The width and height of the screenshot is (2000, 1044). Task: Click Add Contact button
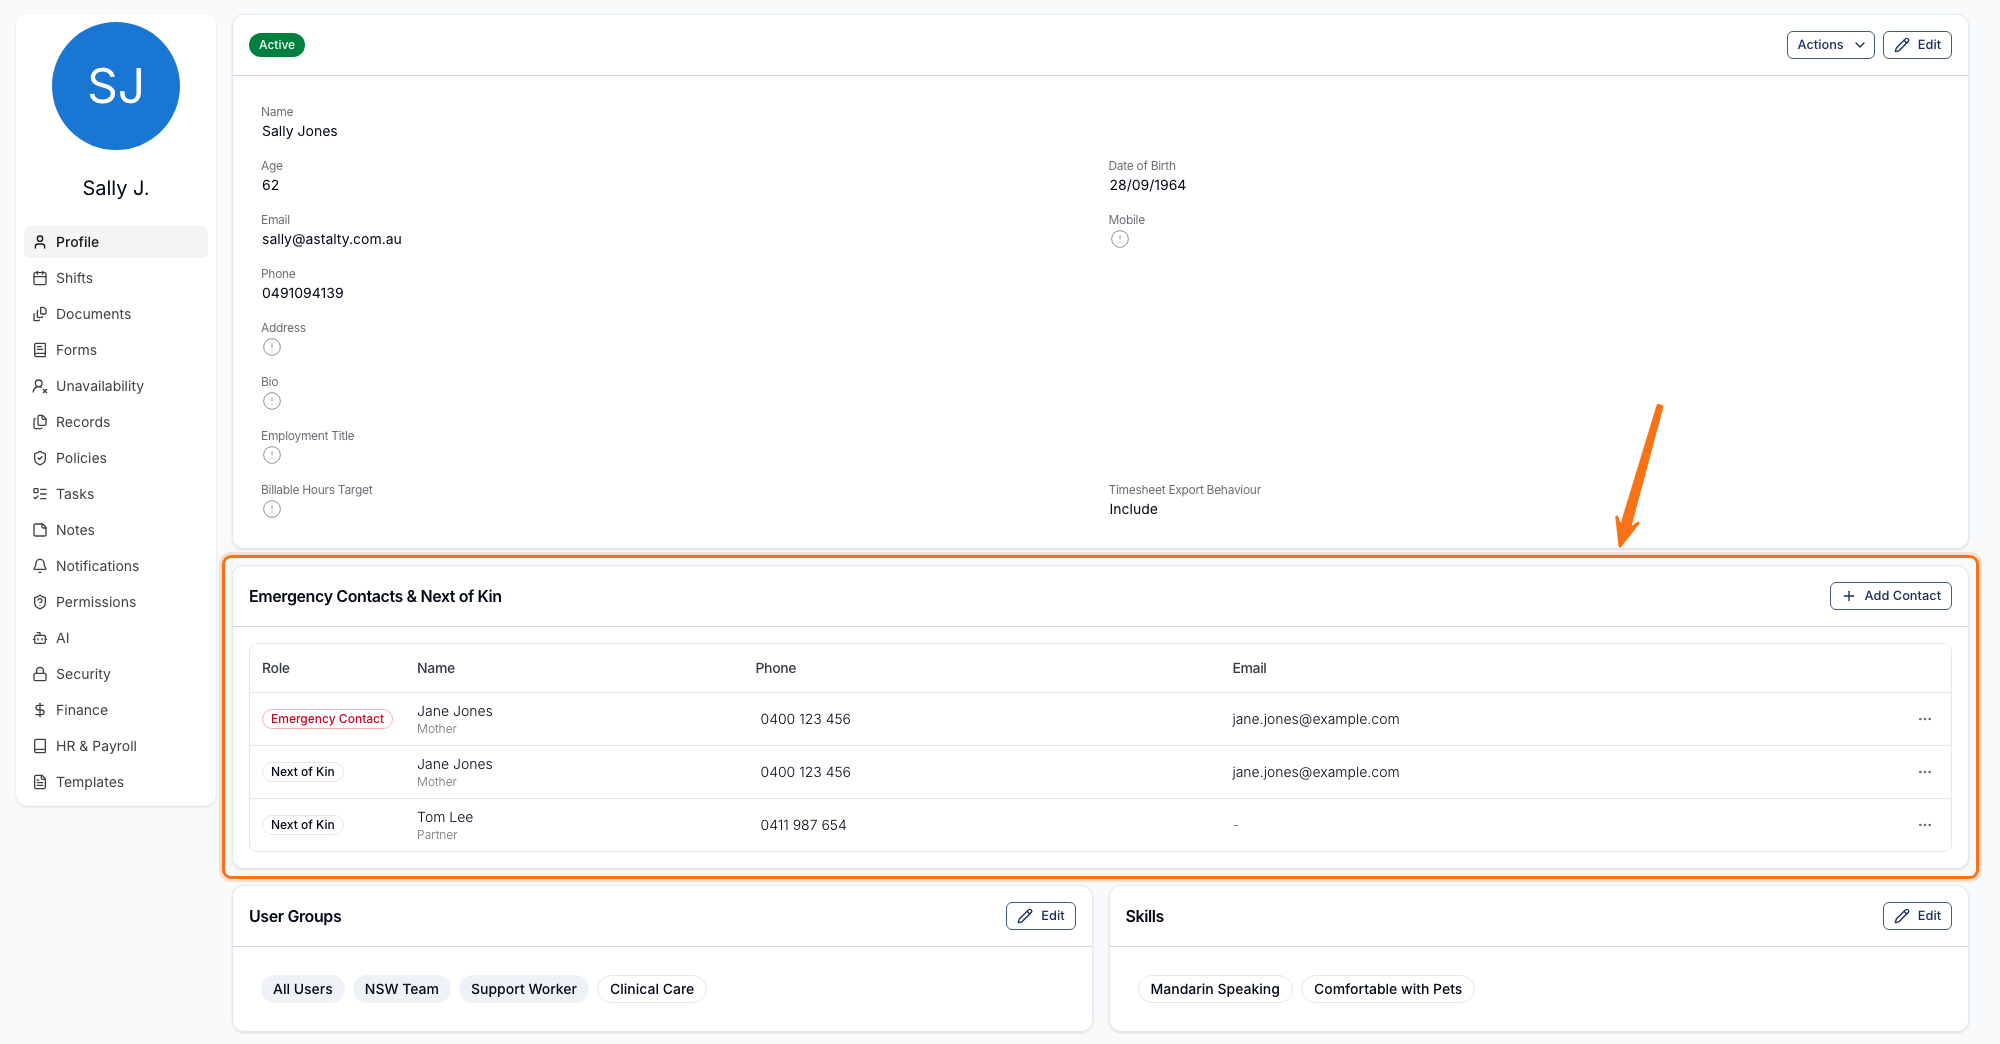(1890, 596)
